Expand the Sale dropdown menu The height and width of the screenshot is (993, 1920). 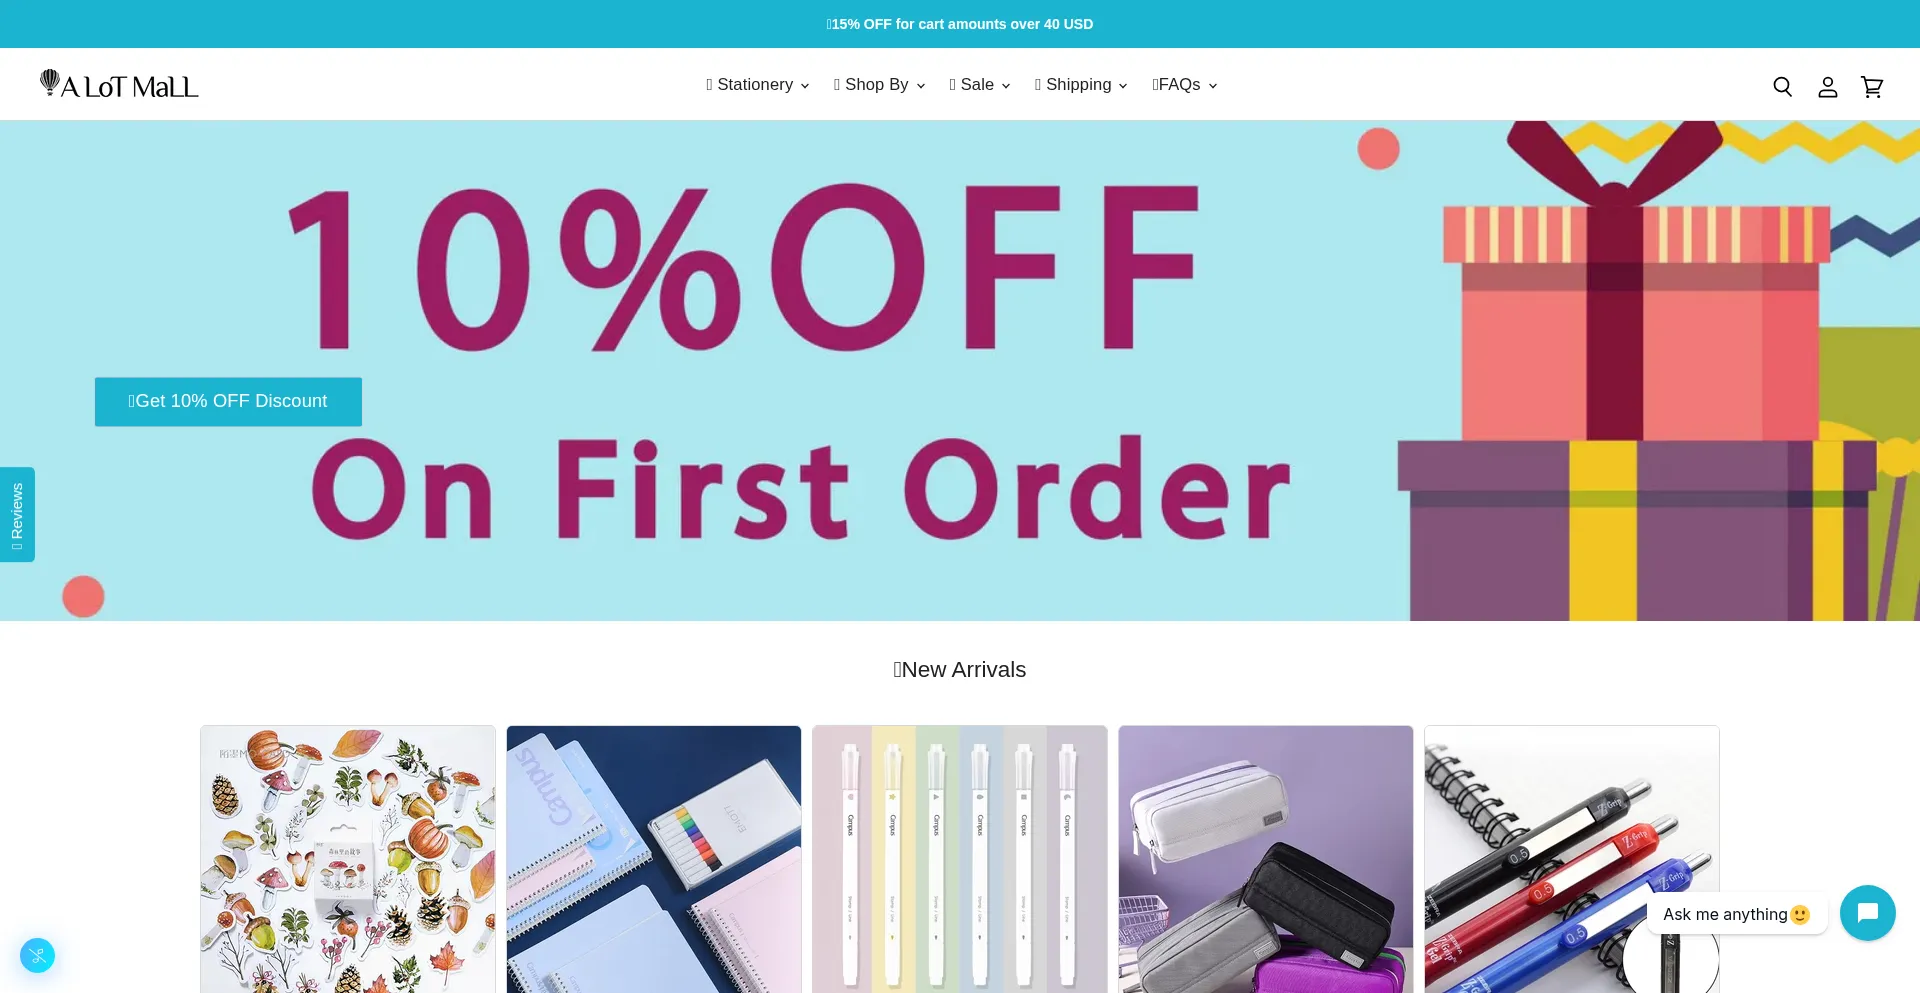979,85
